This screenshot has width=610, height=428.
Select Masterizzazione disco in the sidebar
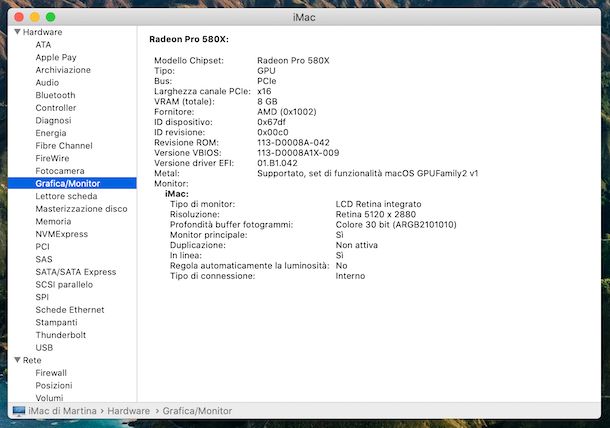point(81,209)
